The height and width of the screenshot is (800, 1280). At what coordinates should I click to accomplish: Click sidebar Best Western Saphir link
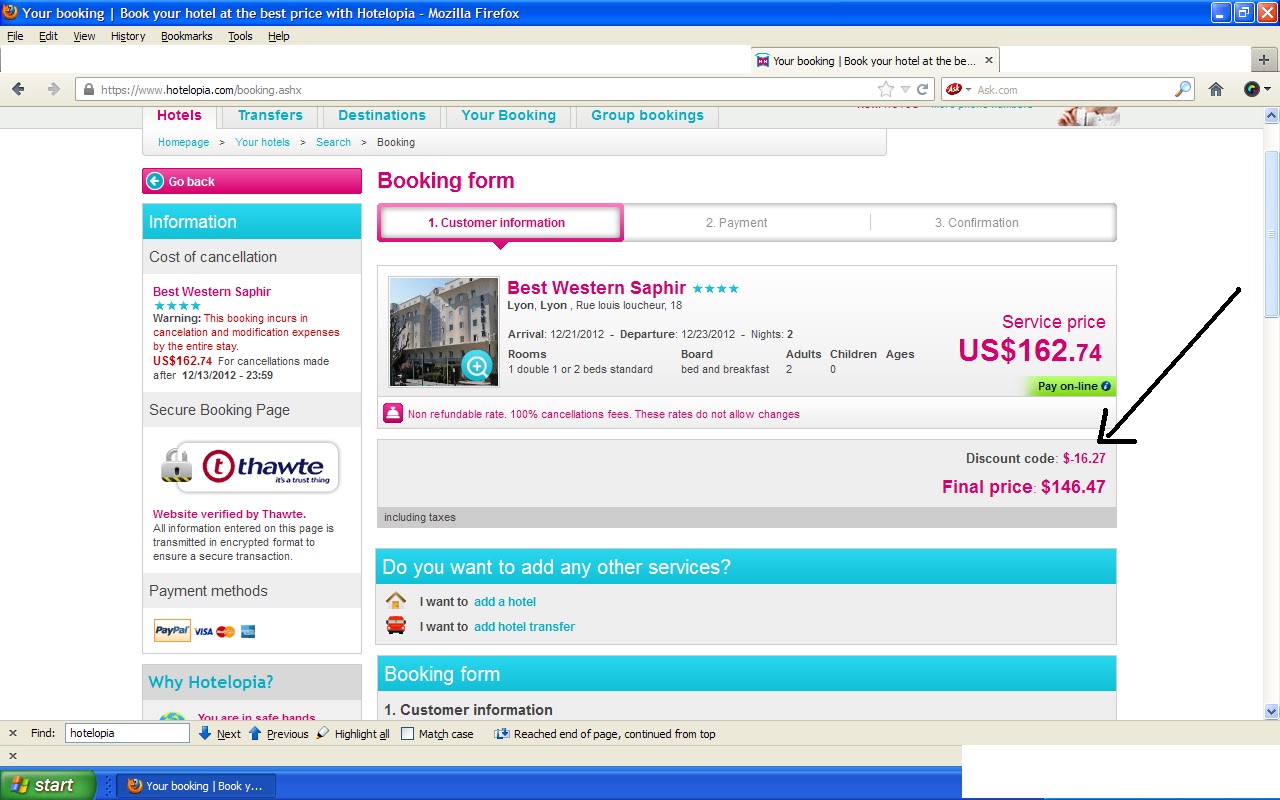tap(212, 292)
